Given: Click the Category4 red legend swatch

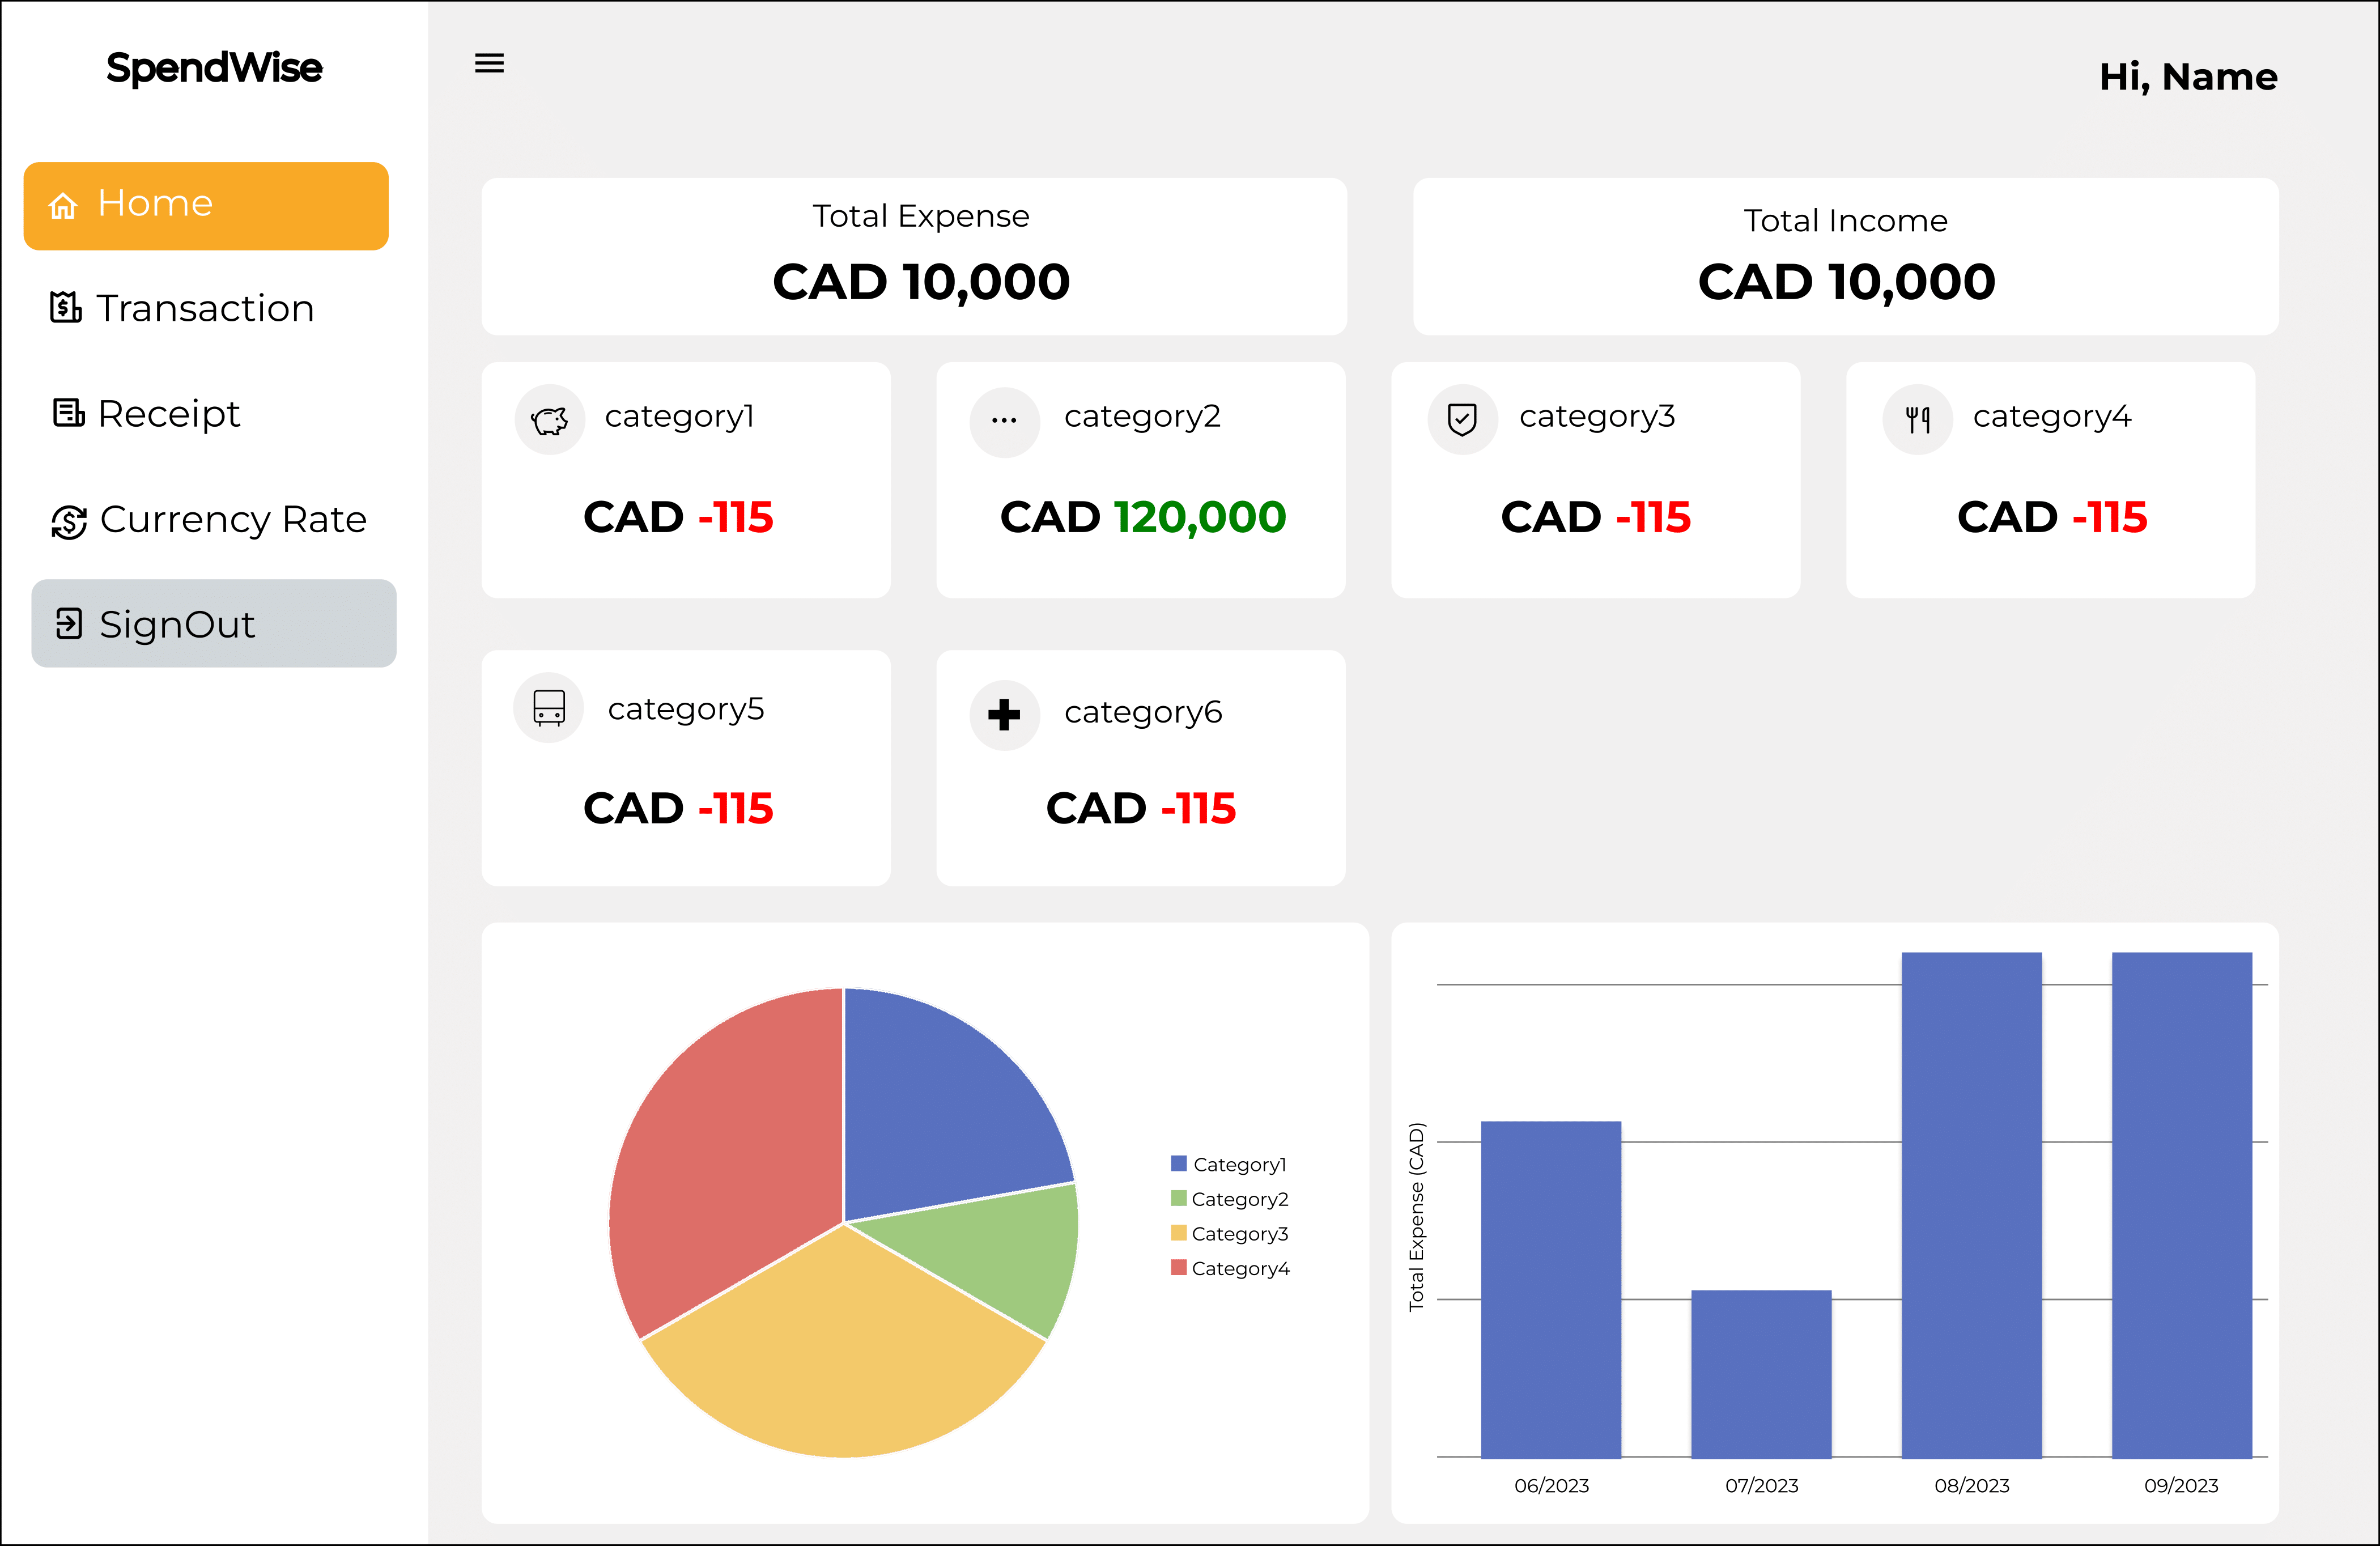Looking at the screenshot, I should pyautogui.click(x=1179, y=1267).
